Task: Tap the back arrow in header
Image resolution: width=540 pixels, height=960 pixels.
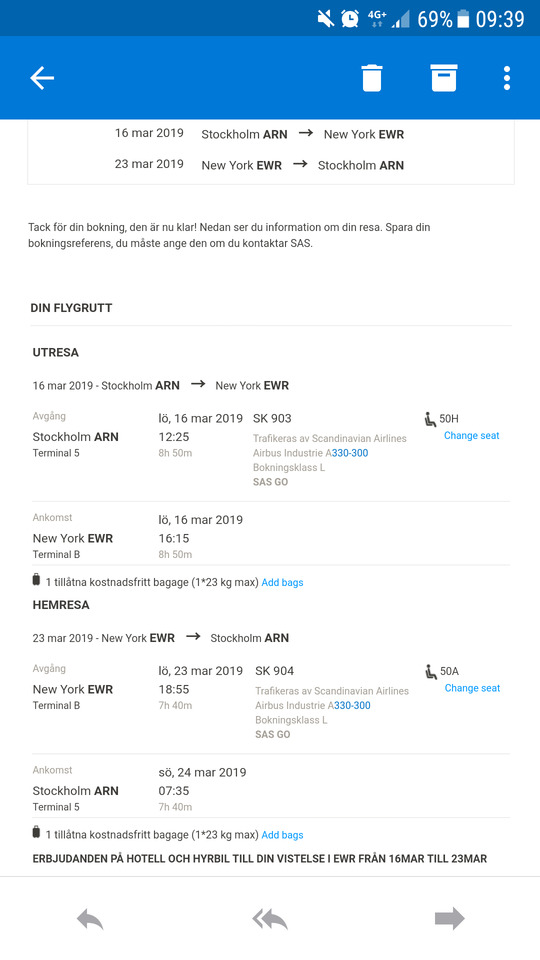Action: 42,78
